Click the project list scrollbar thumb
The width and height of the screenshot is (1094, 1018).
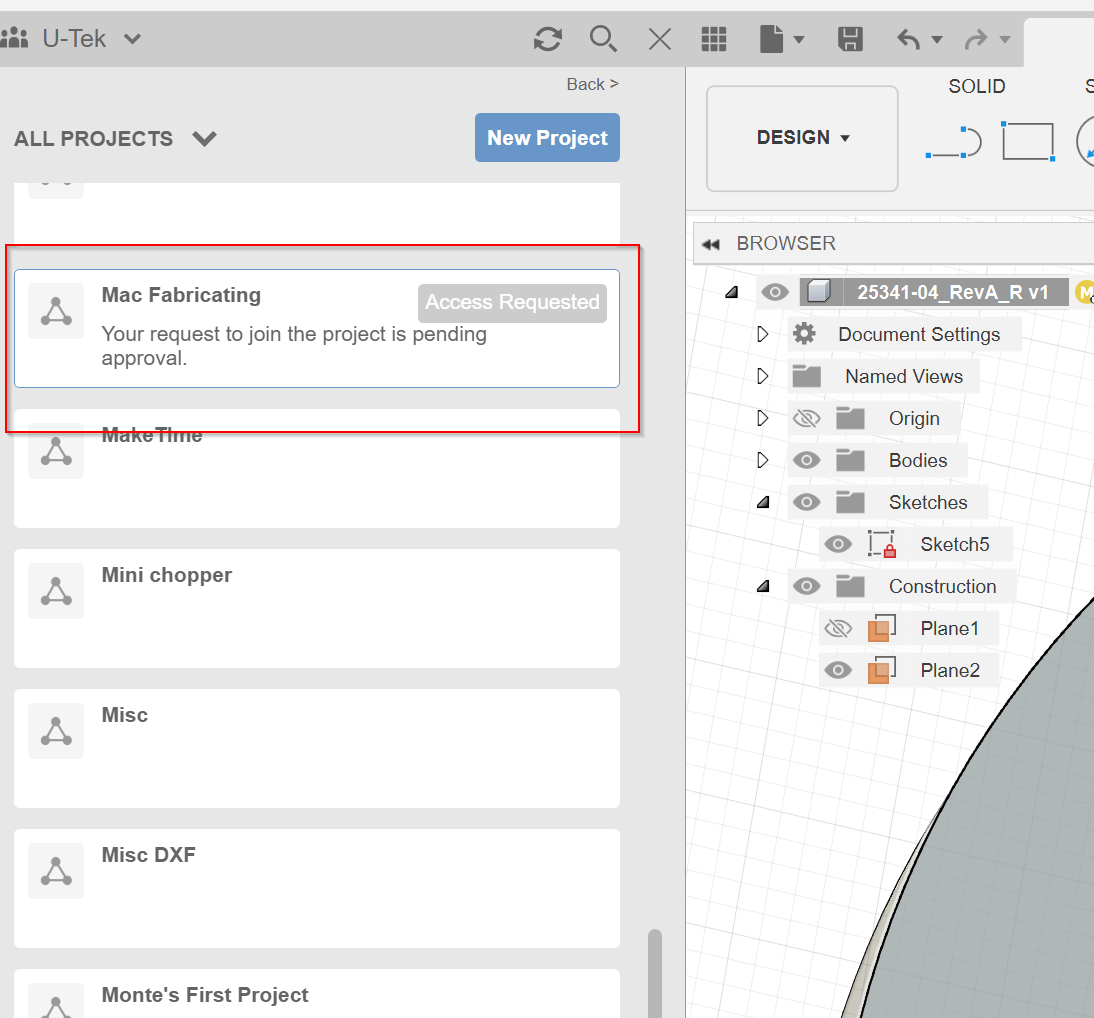tap(654, 973)
